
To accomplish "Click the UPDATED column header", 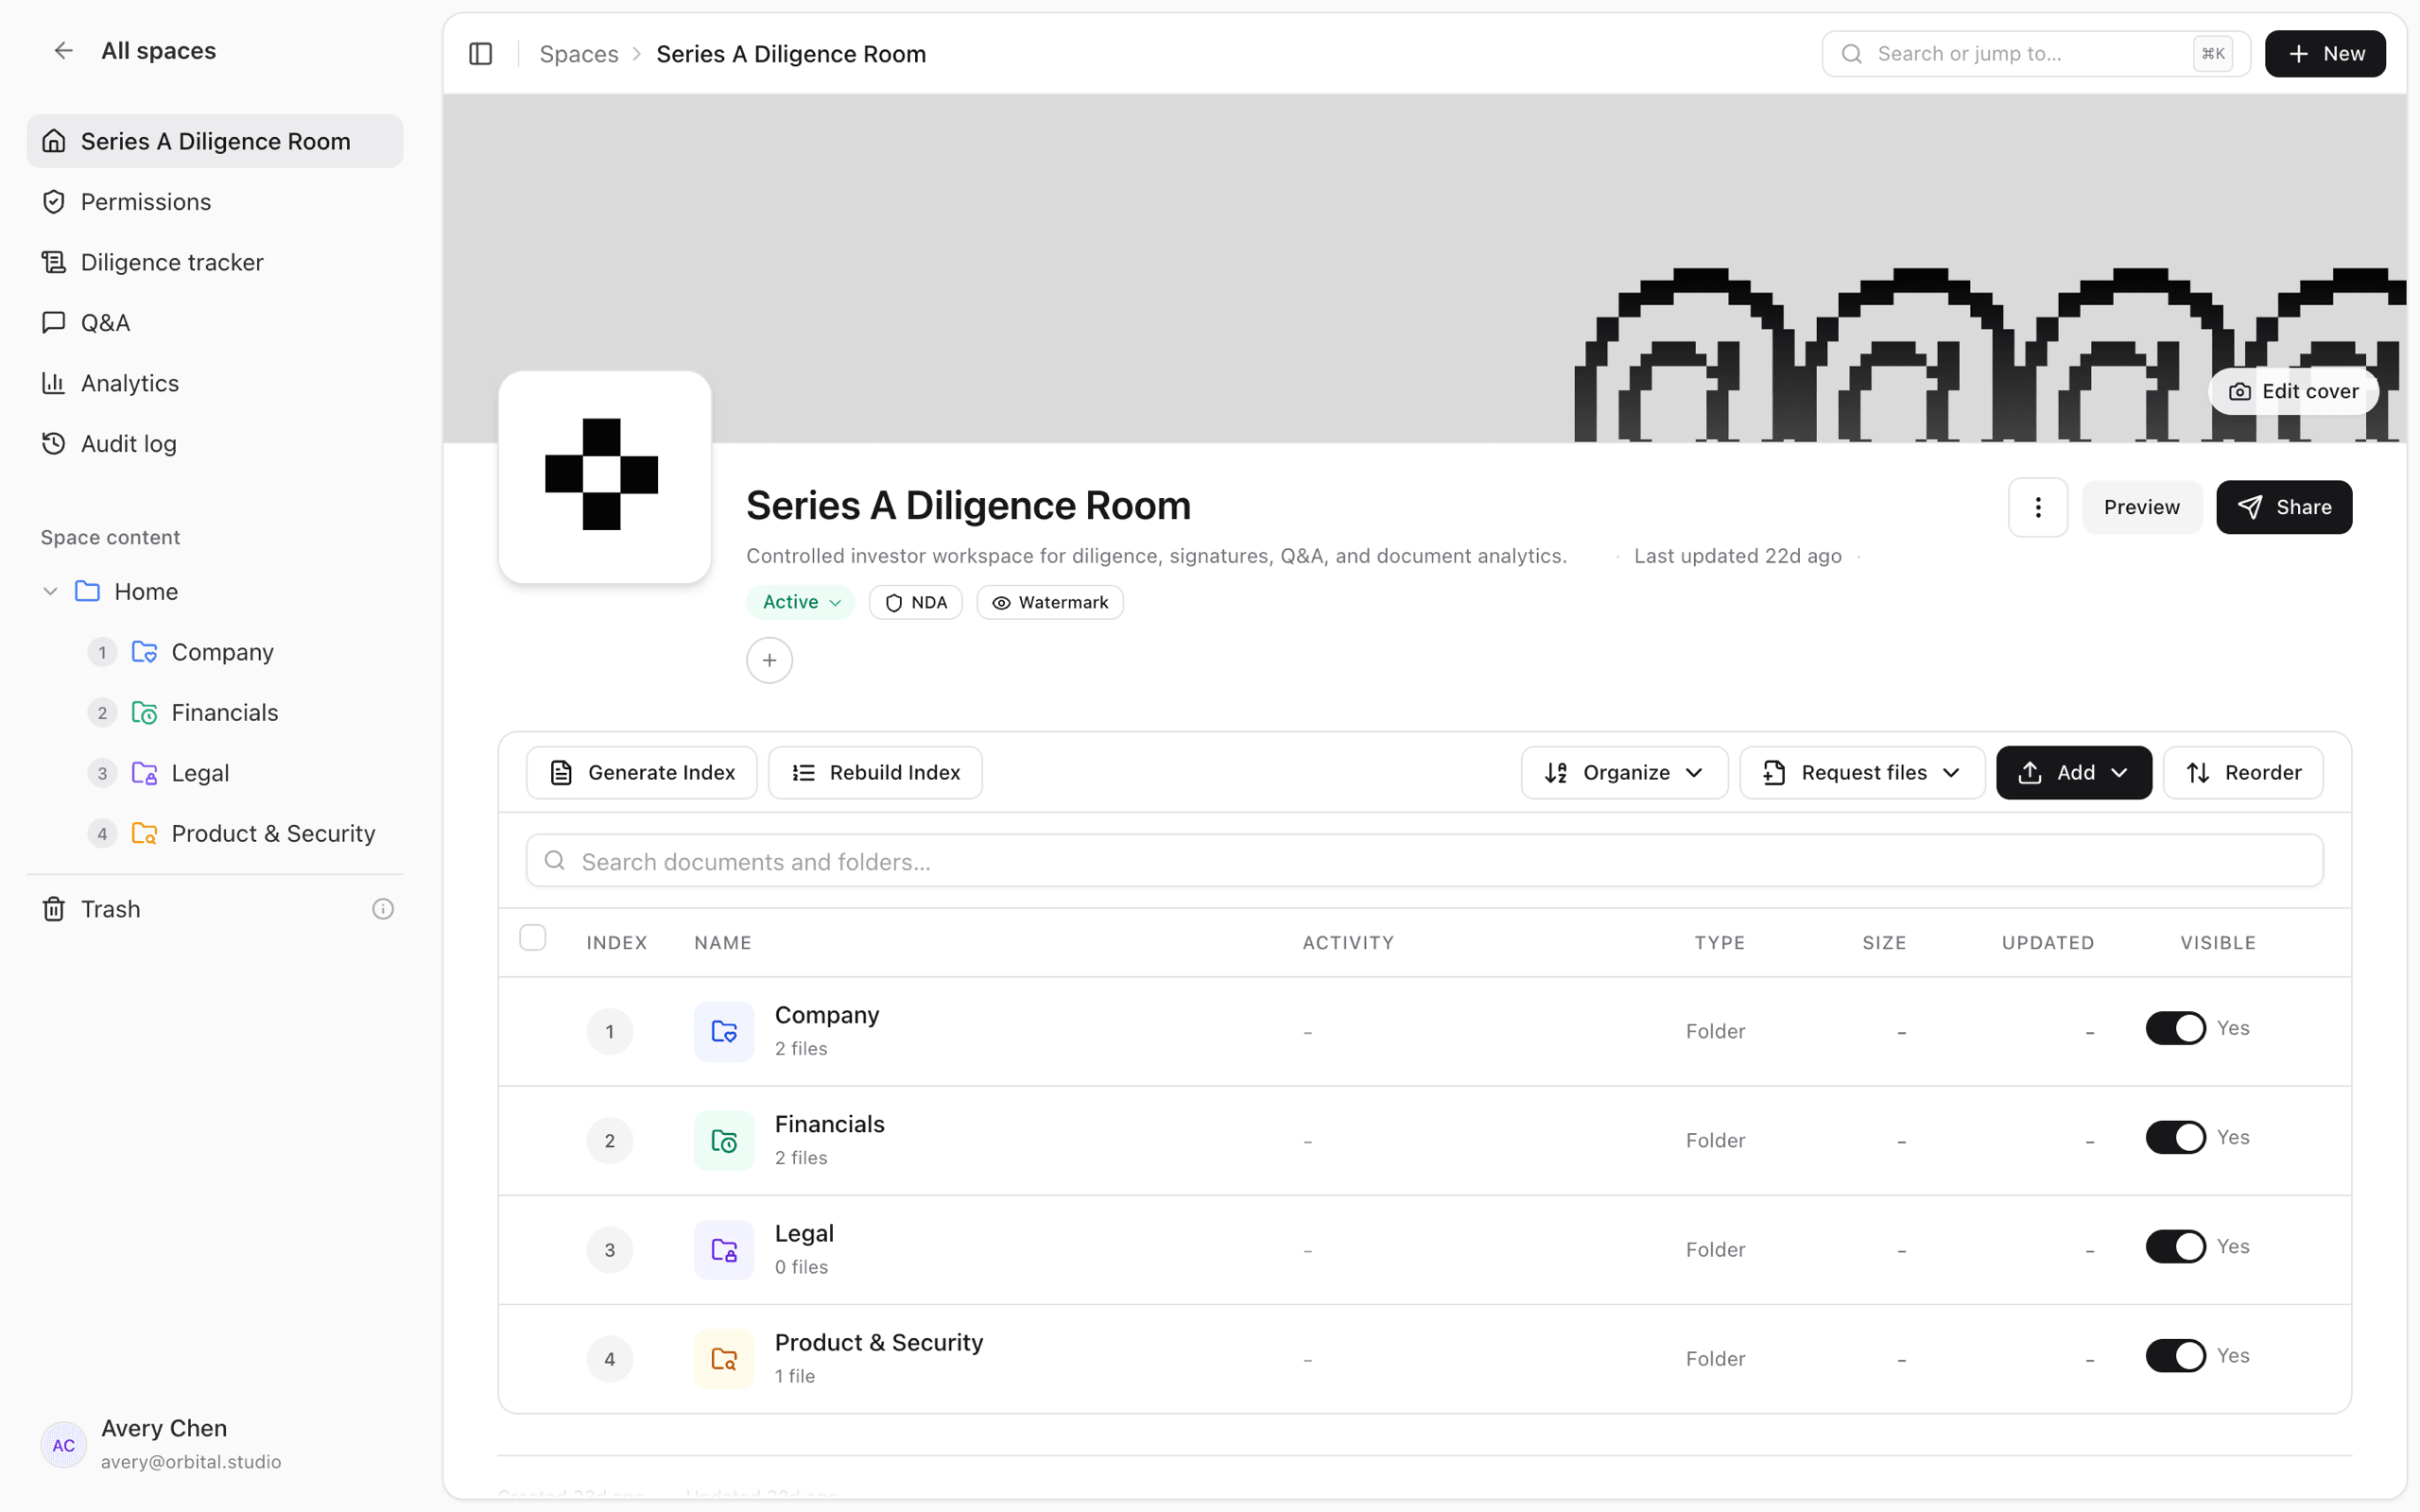I will pos(2047,943).
